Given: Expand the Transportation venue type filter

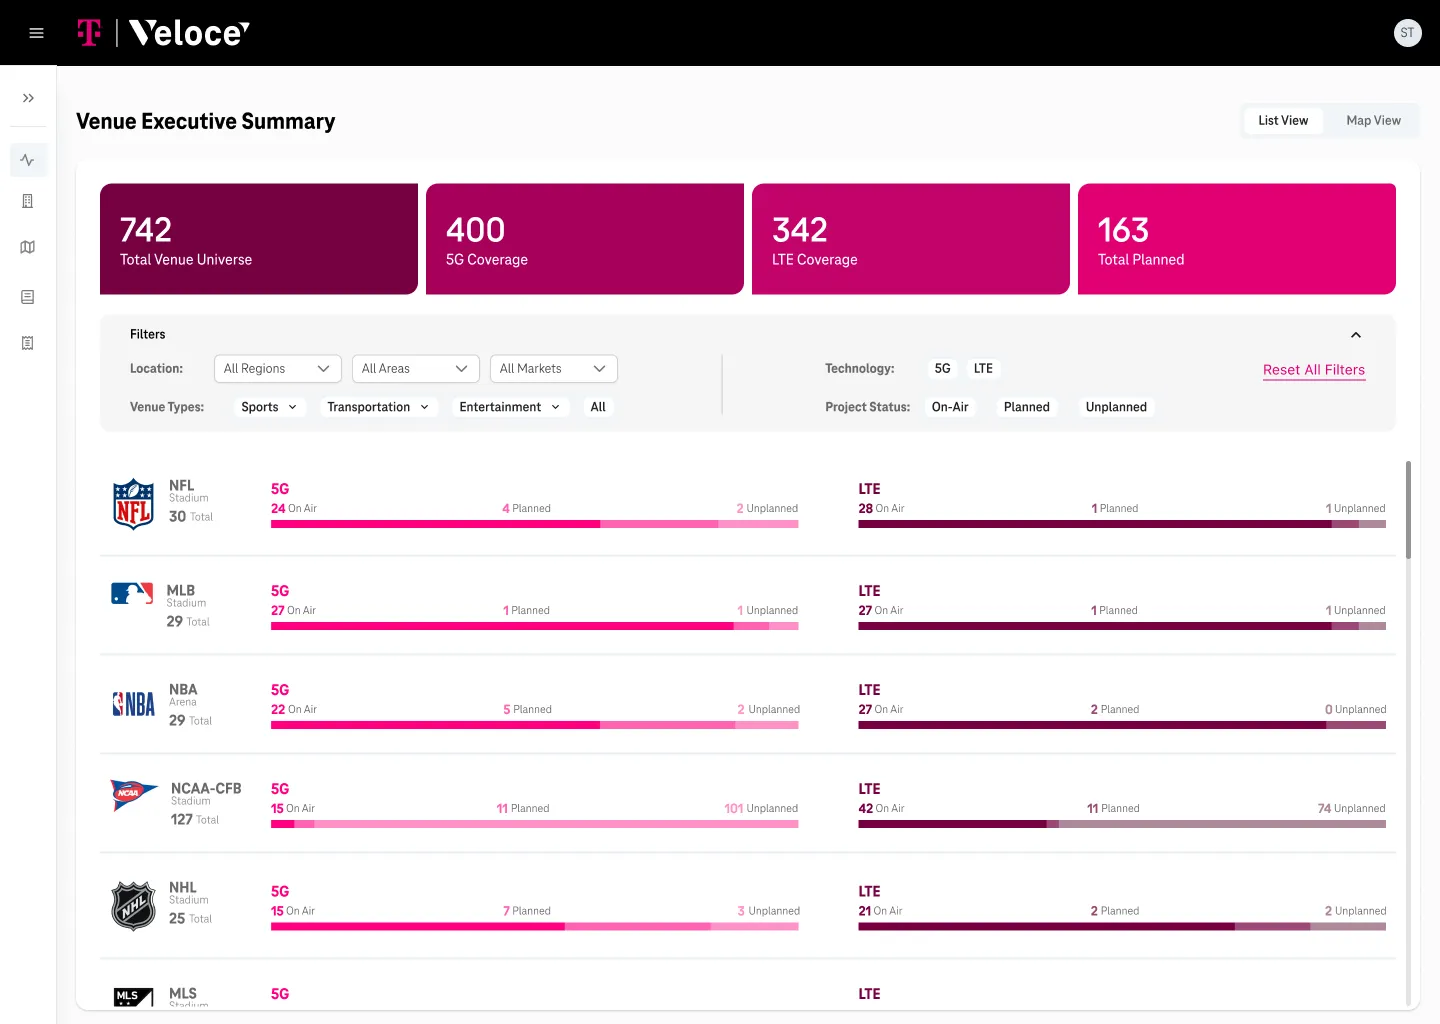Looking at the screenshot, I should click(378, 407).
